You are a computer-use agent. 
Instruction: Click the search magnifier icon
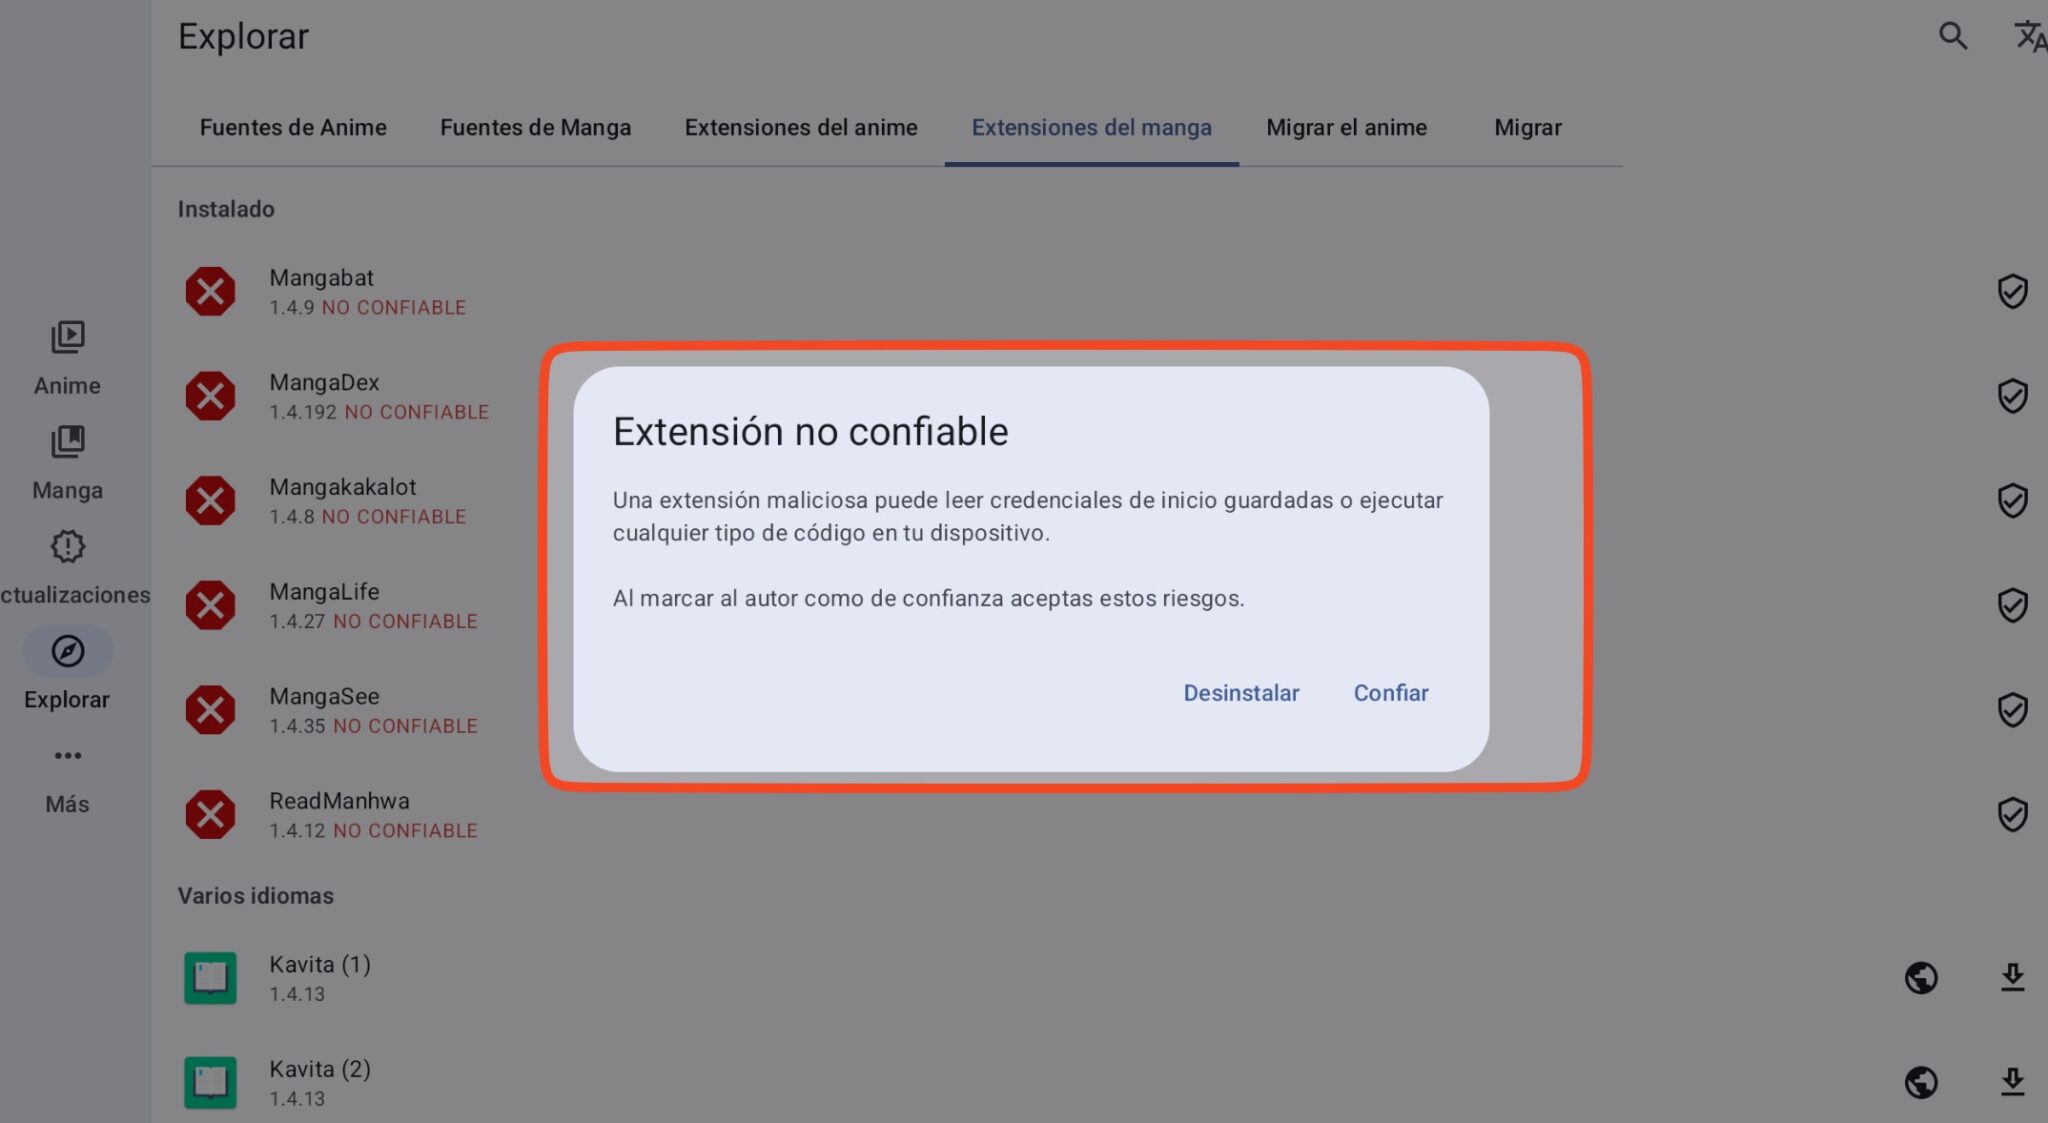tap(1952, 36)
